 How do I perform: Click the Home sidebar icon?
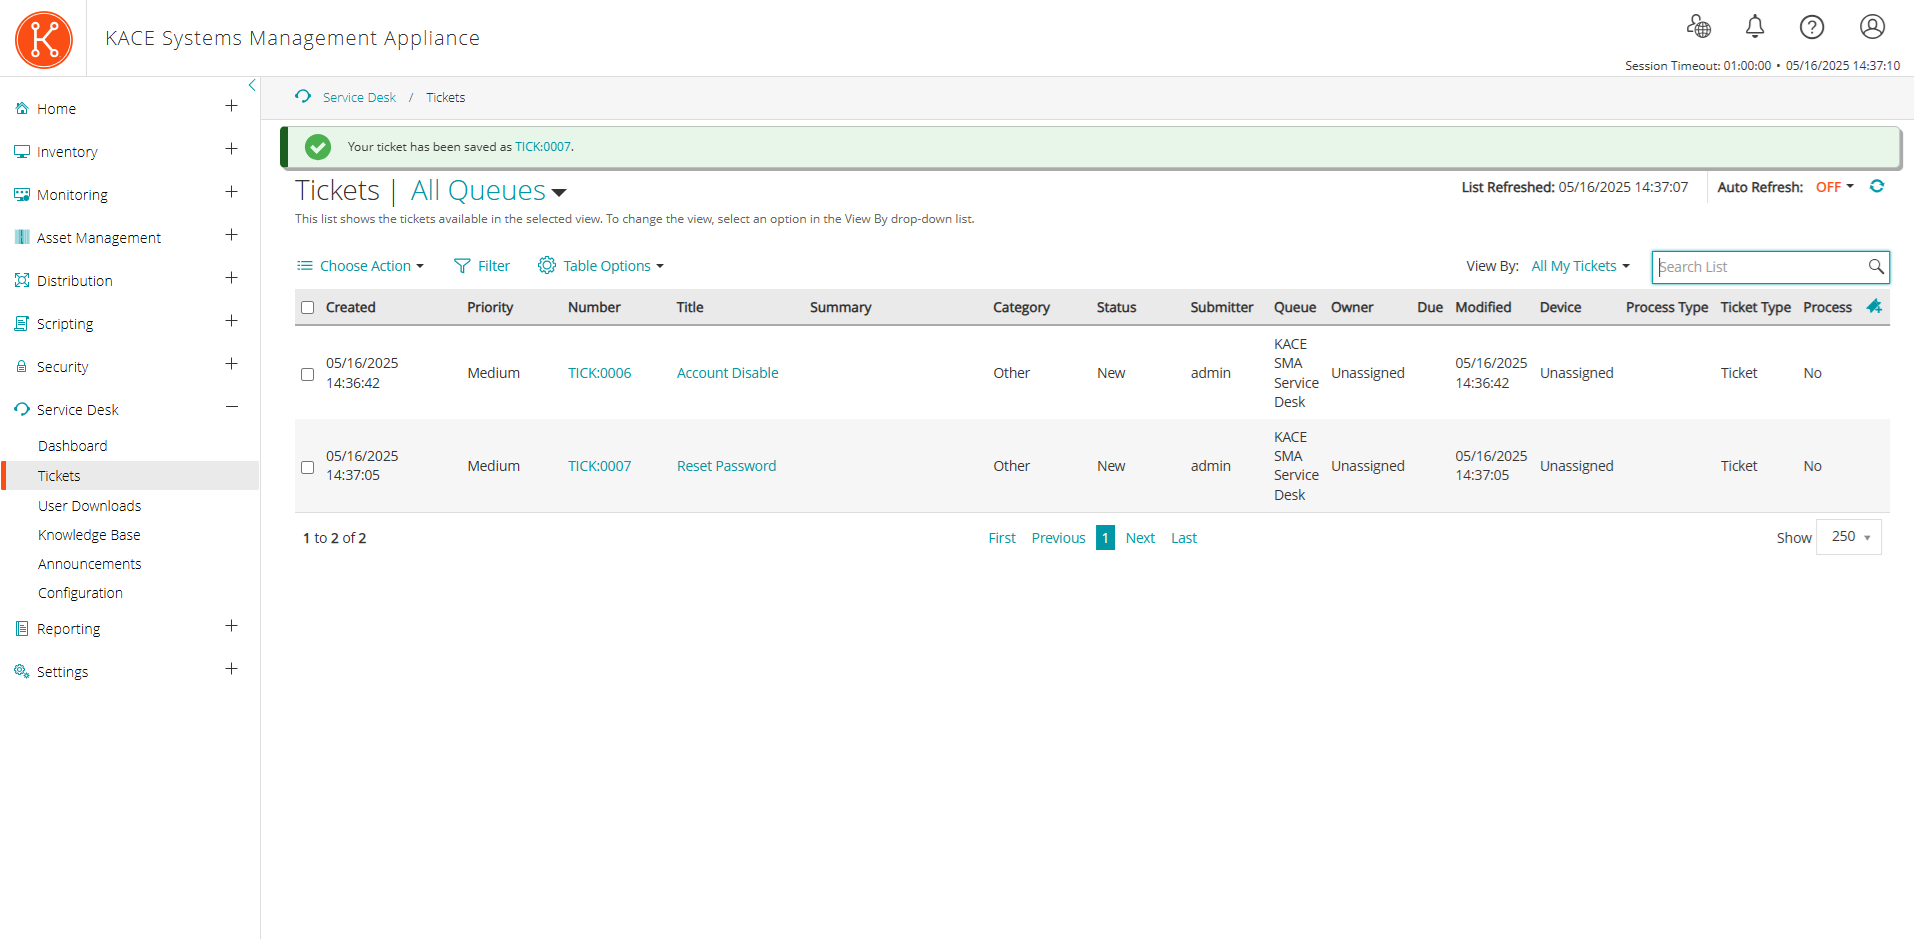click(x=22, y=108)
